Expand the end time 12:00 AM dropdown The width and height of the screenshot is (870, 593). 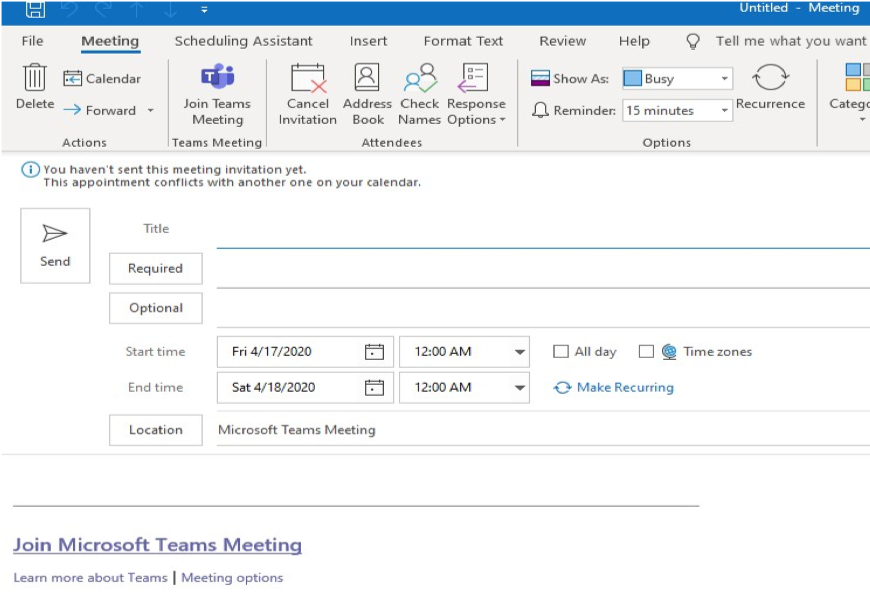pos(519,387)
